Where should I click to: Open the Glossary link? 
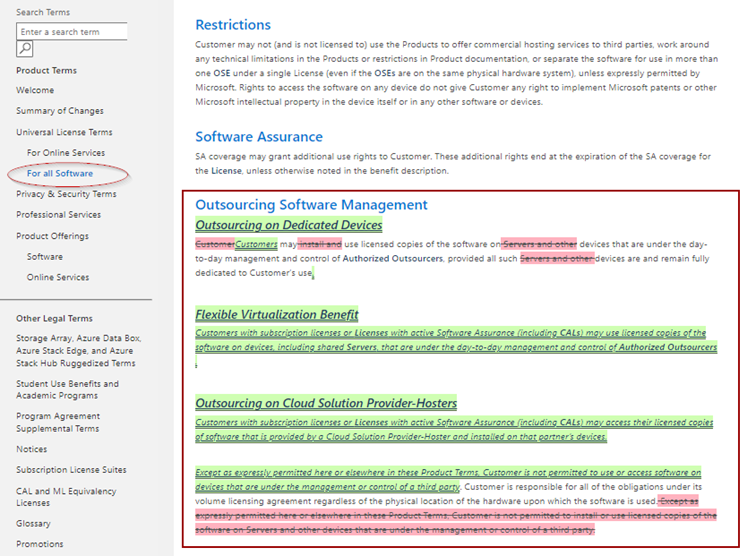[33, 524]
